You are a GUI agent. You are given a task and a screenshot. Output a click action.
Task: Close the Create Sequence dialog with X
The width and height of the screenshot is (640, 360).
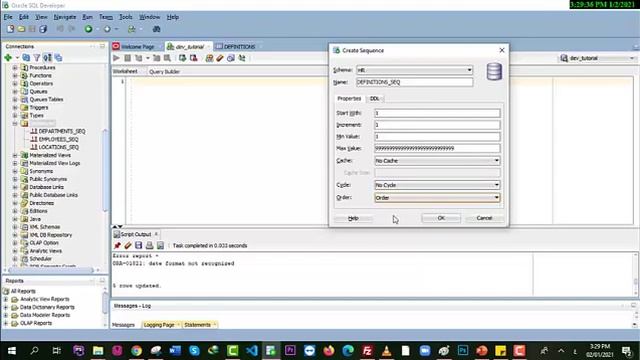502,50
